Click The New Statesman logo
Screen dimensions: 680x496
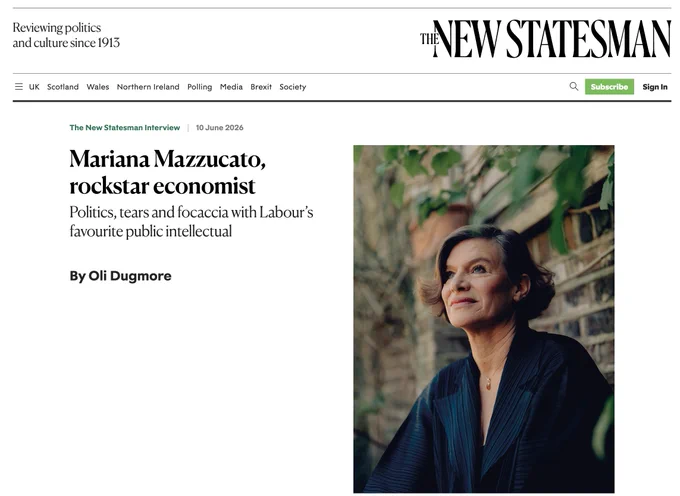tap(545, 39)
